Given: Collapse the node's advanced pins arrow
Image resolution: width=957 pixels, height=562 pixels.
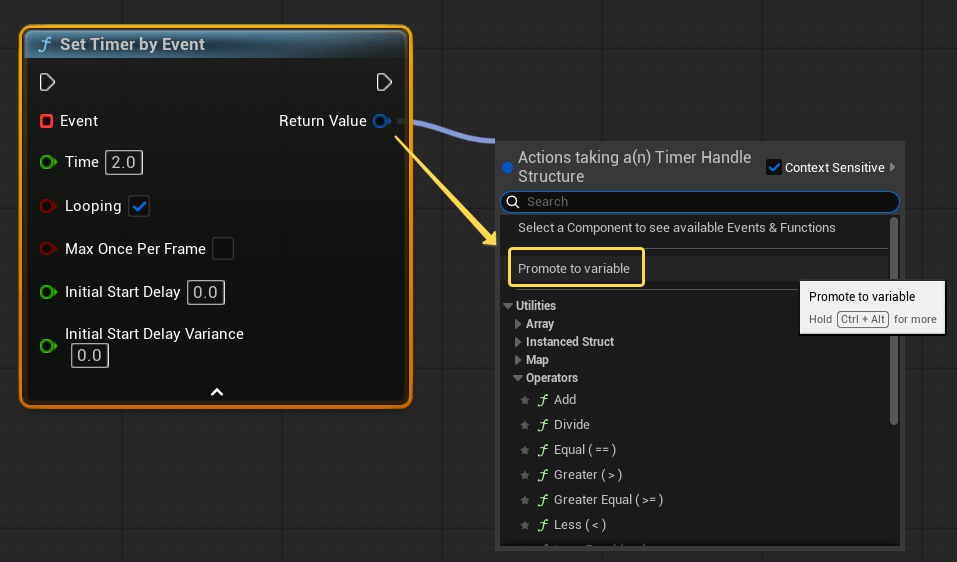Looking at the screenshot, I should [216, 392].
